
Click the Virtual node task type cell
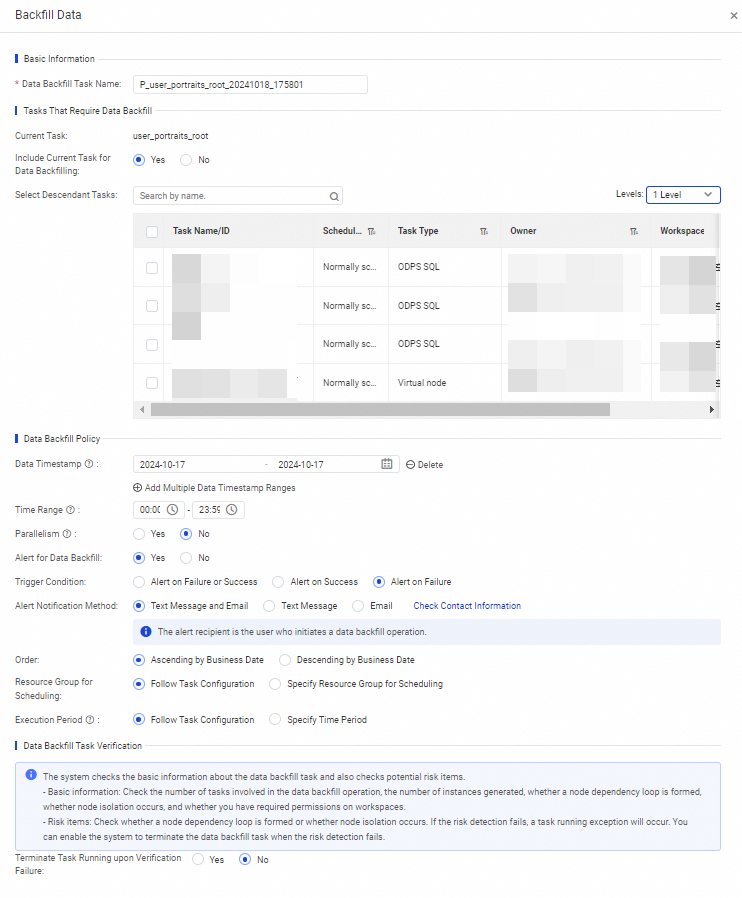pos(422,383)
